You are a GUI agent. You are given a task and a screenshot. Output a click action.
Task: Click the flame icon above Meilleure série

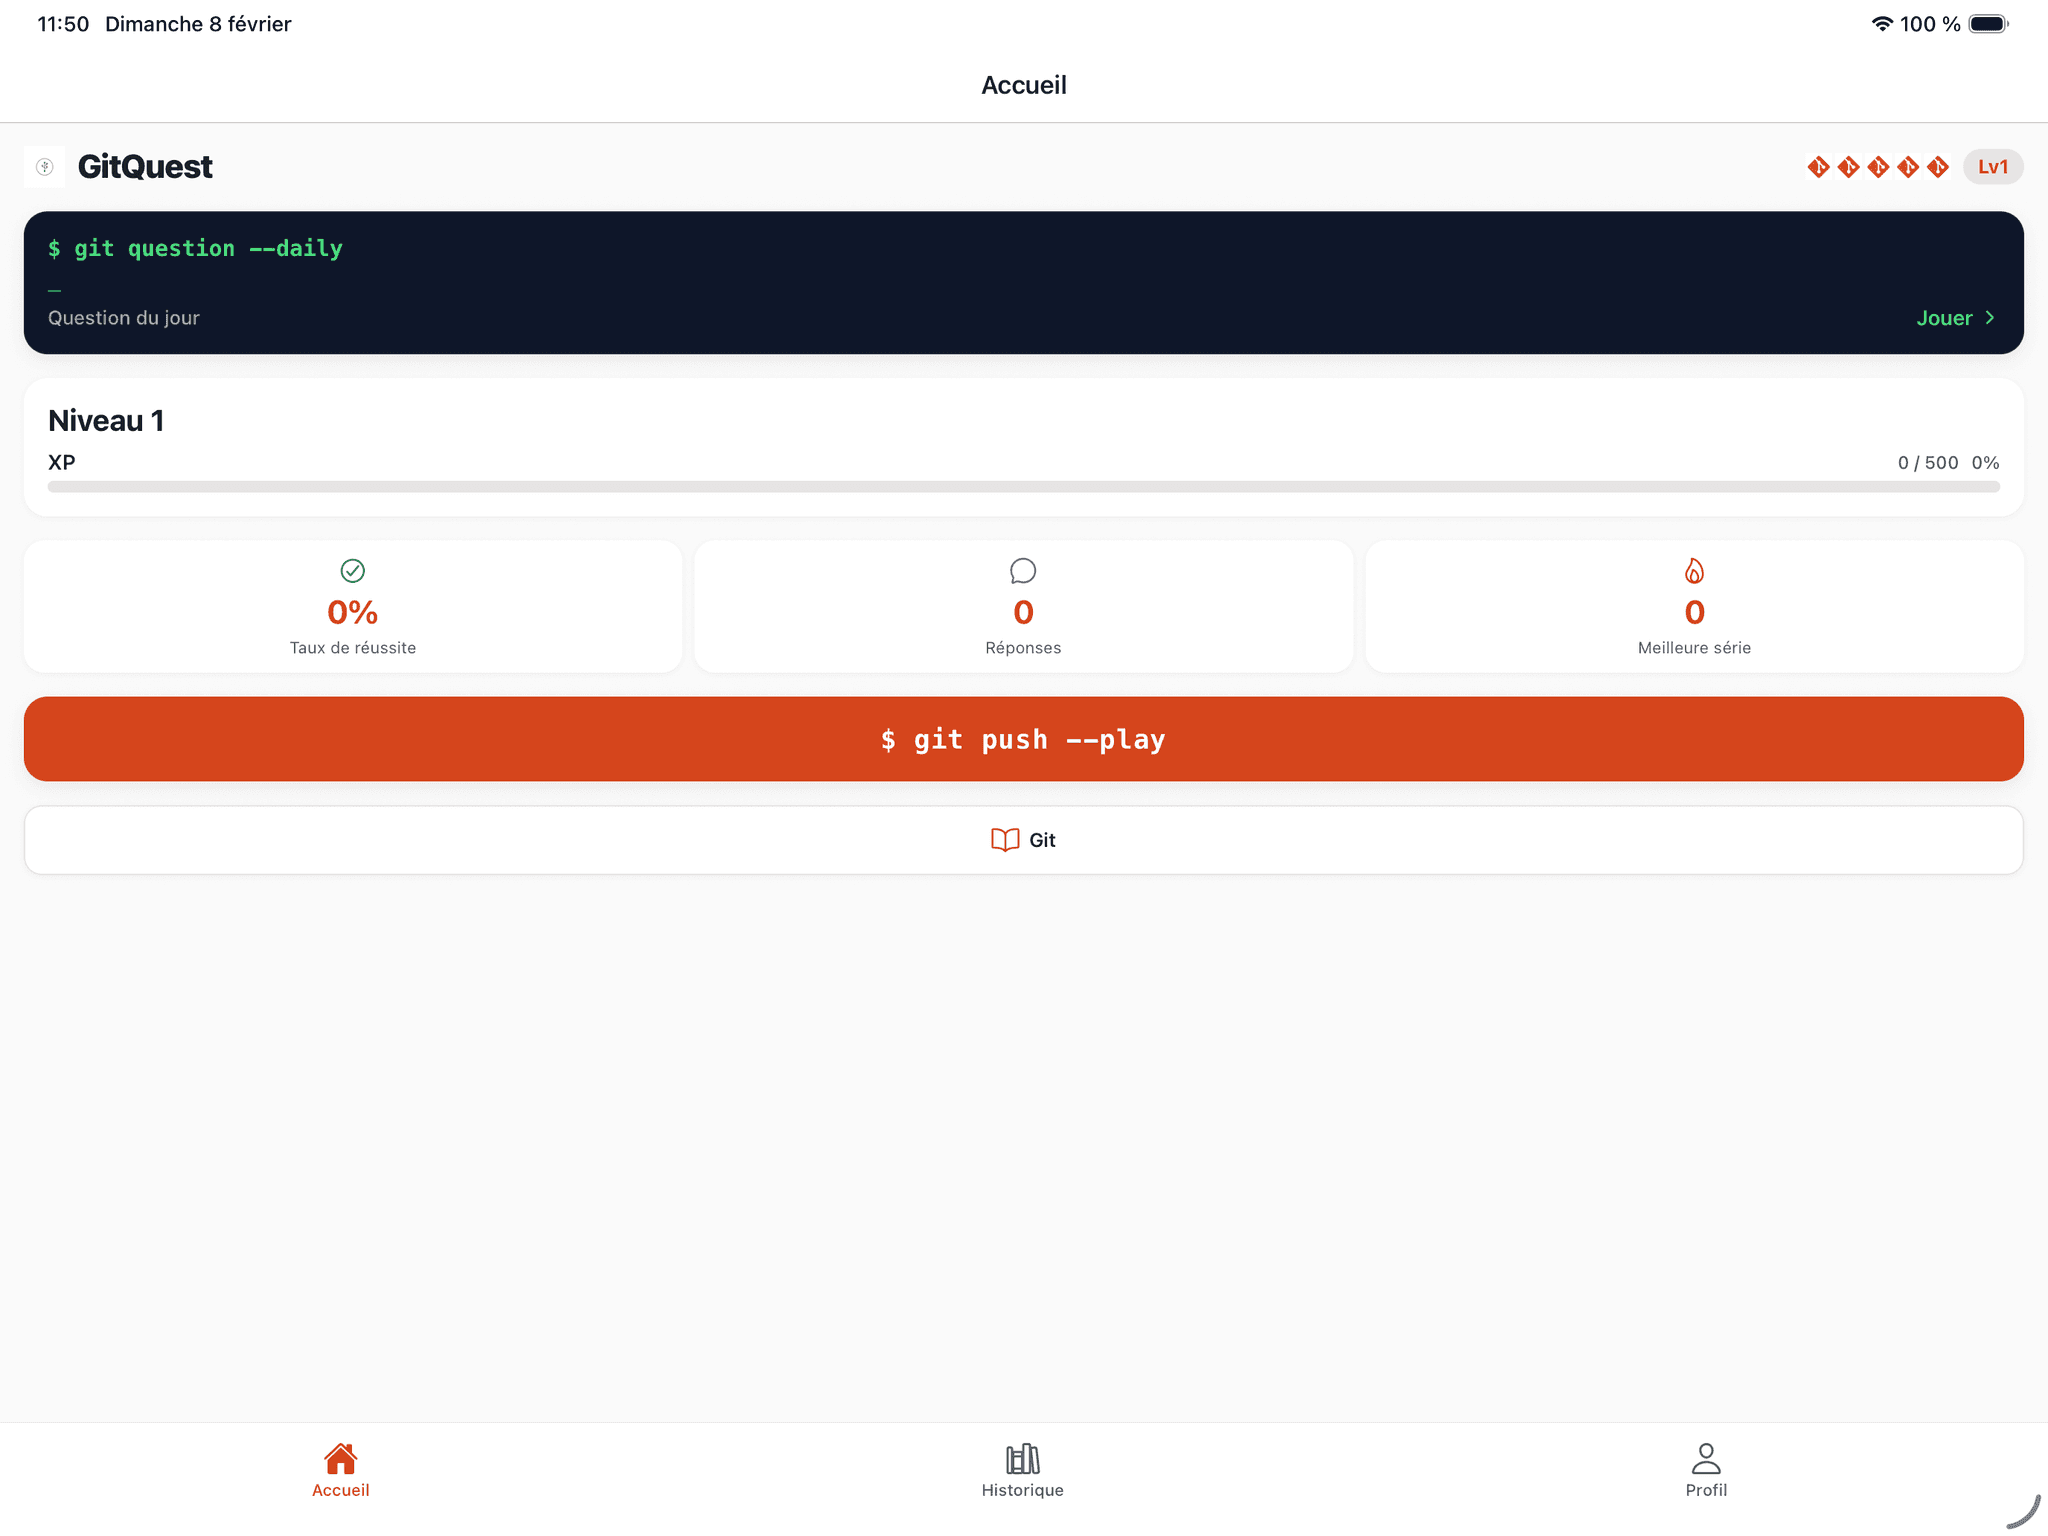tap(1693, 571)
